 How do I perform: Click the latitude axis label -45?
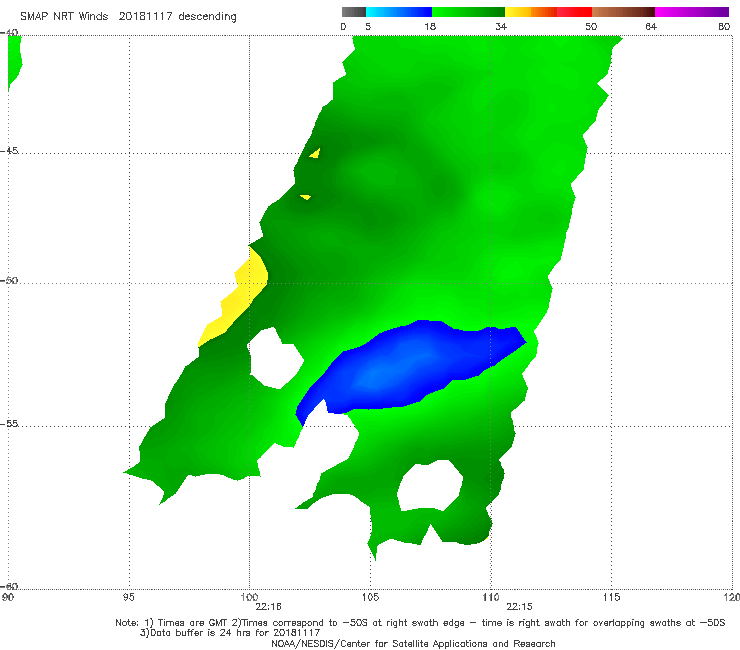tap(9, 151)
